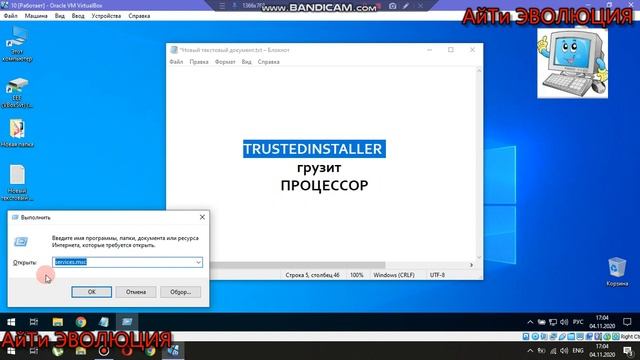Select the Run dialog taskbar button
Screen dimensions: 640x360
[x=127, y=322]
